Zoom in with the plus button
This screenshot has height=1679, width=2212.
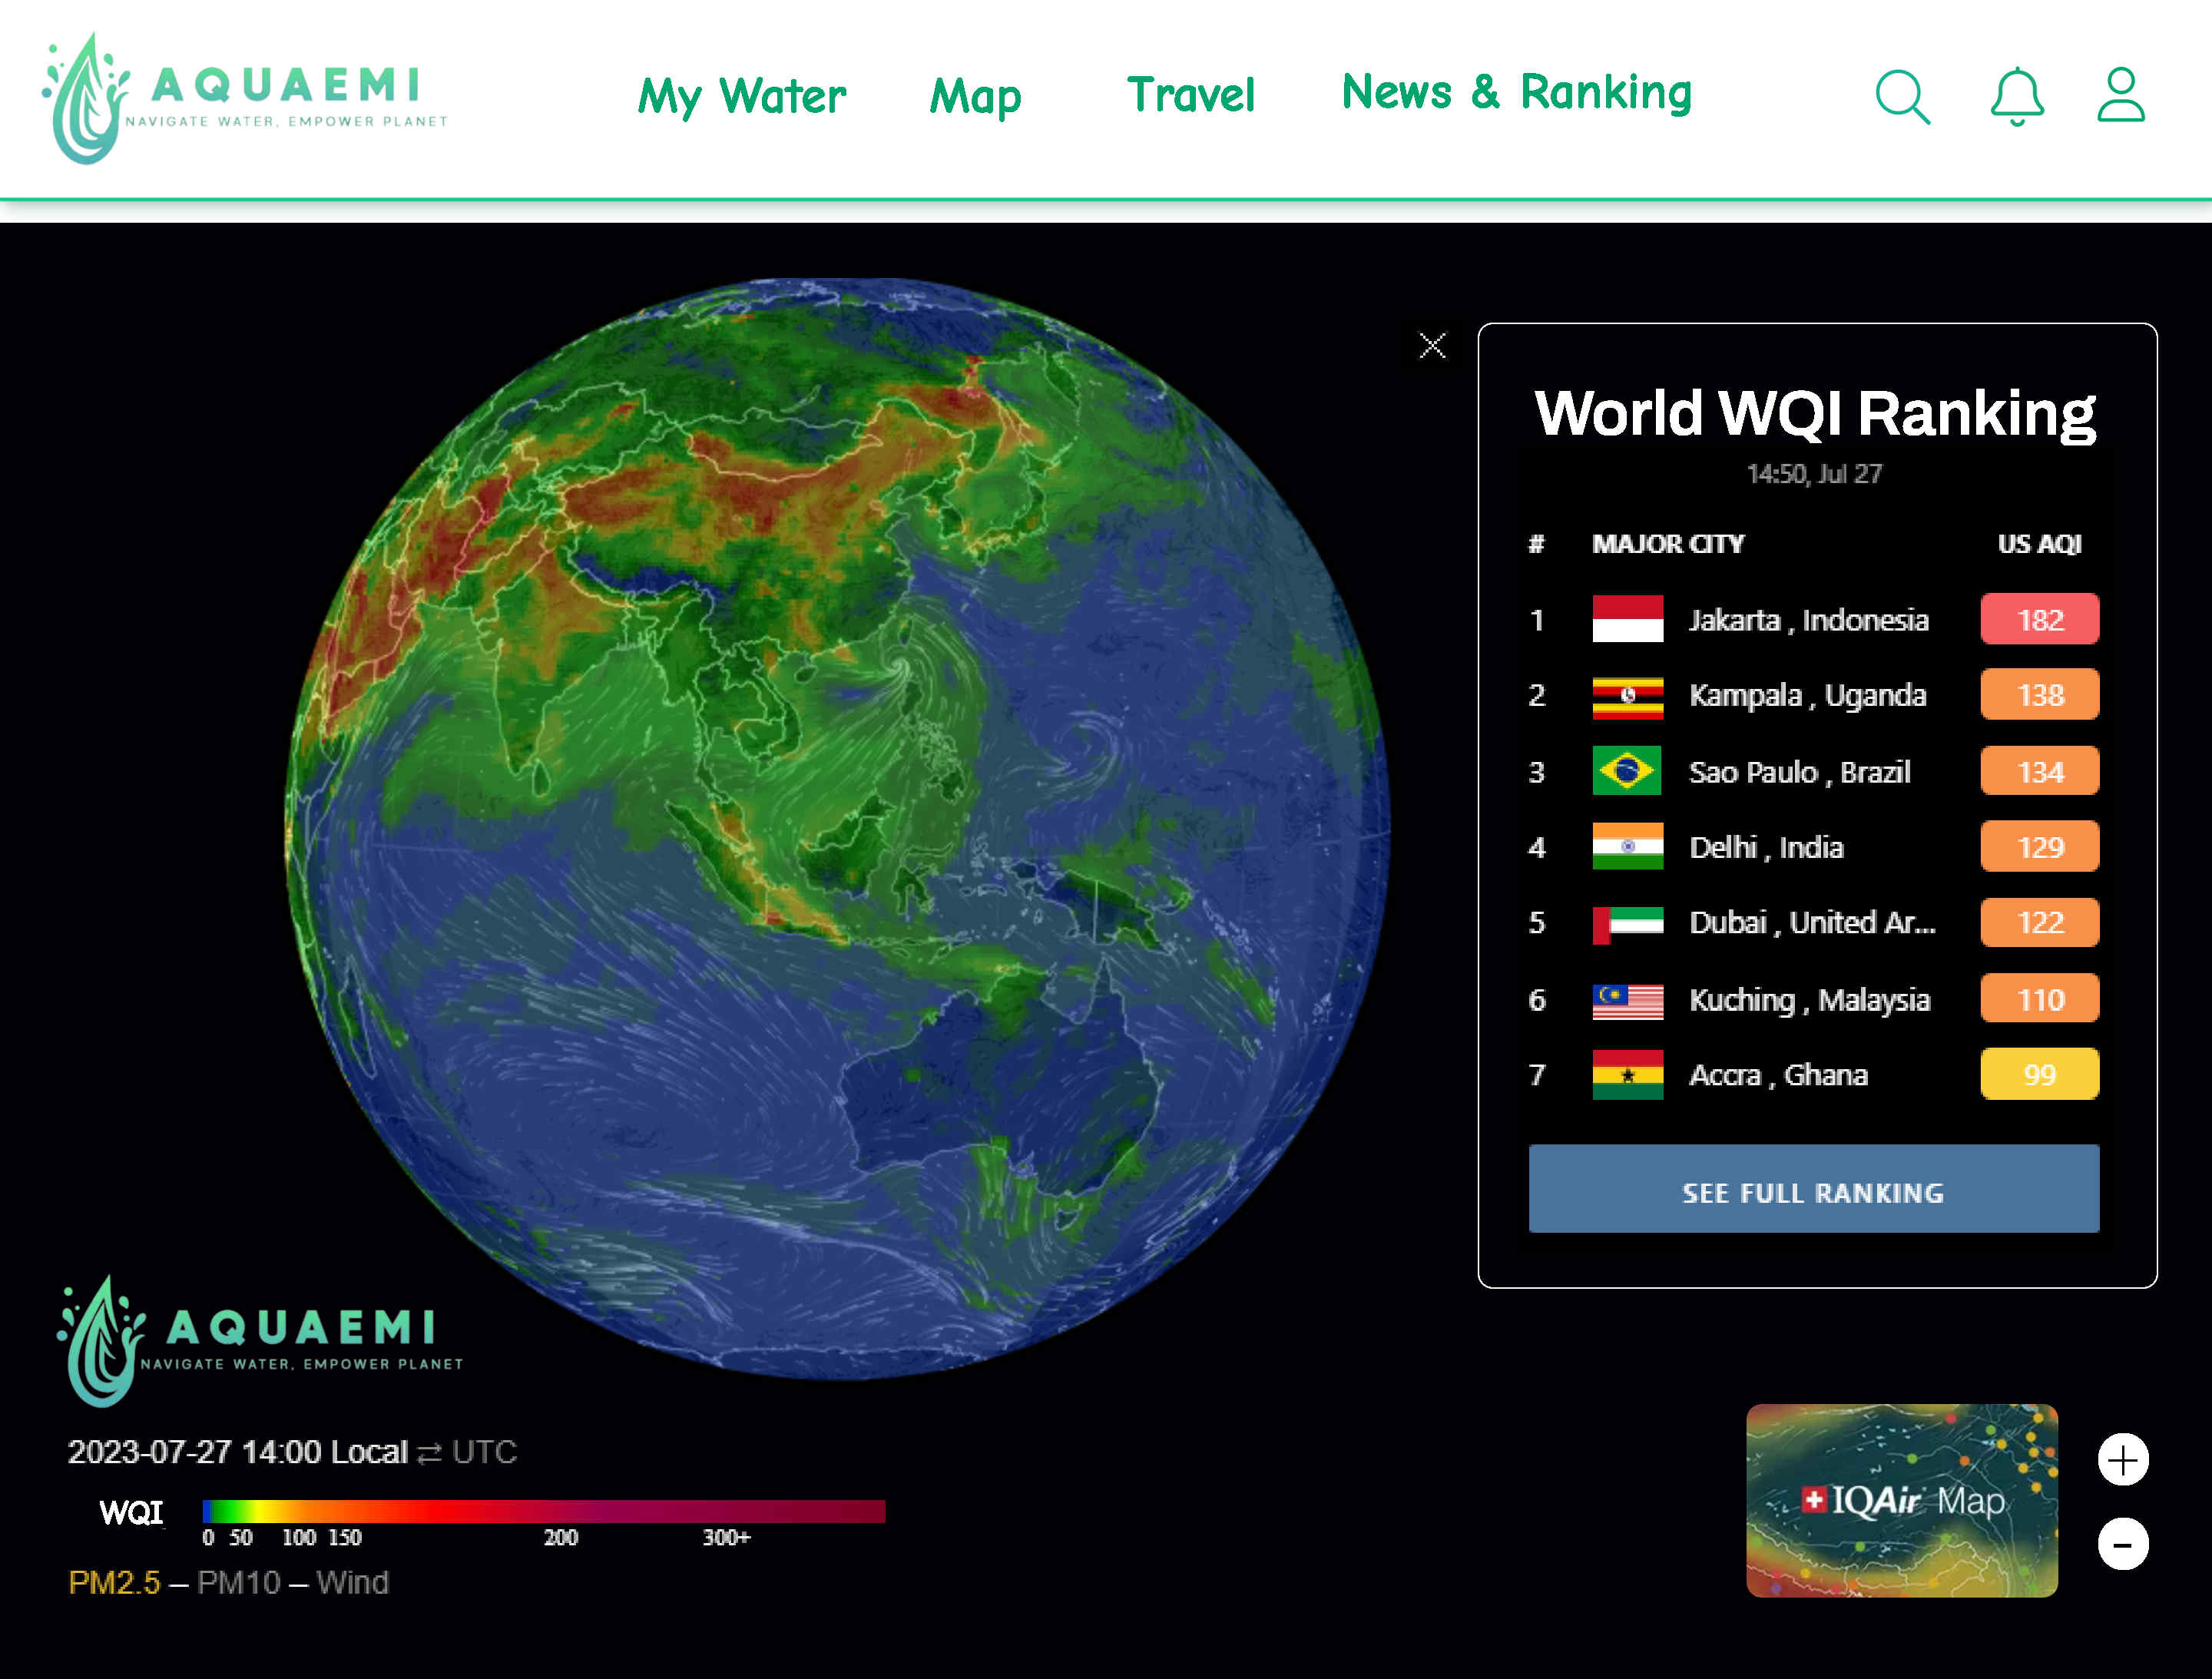tap(2122, 1460)
